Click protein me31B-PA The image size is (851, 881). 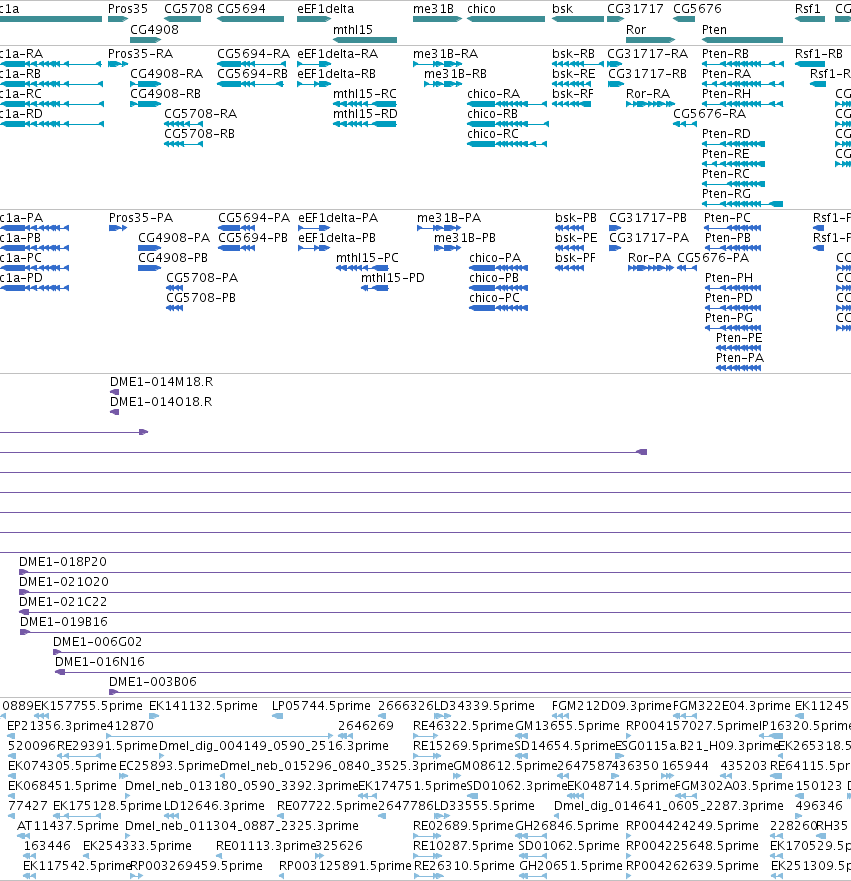449,218
